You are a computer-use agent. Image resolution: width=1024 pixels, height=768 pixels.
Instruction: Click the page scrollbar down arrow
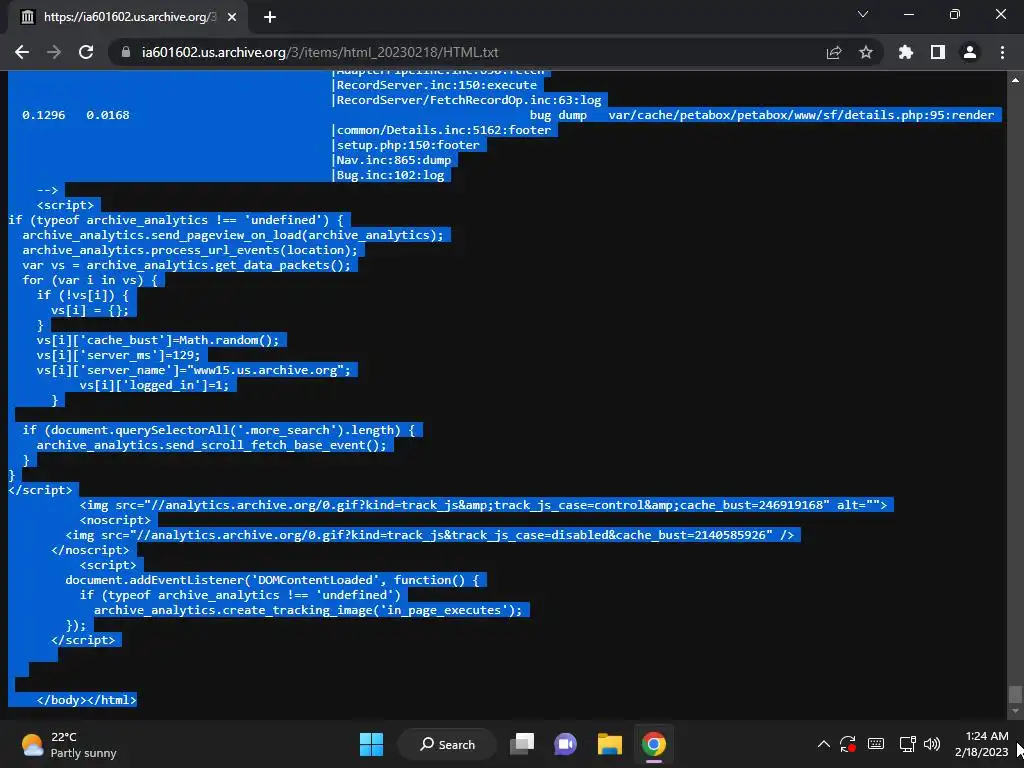coord(1015,711)
